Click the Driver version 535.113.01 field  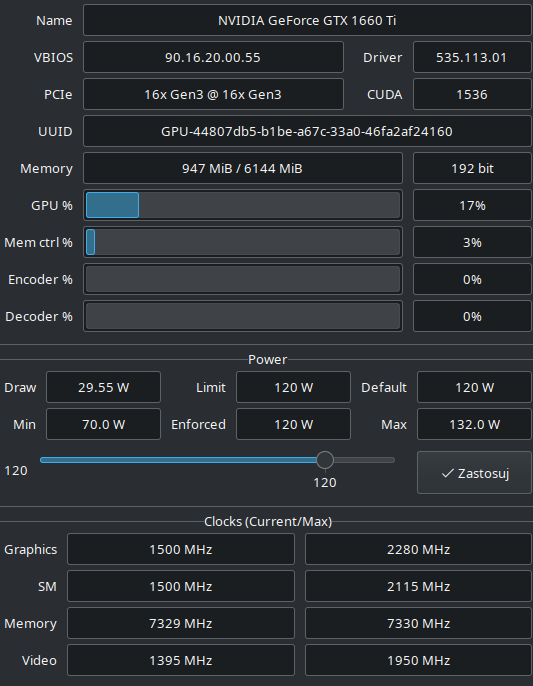472,57
